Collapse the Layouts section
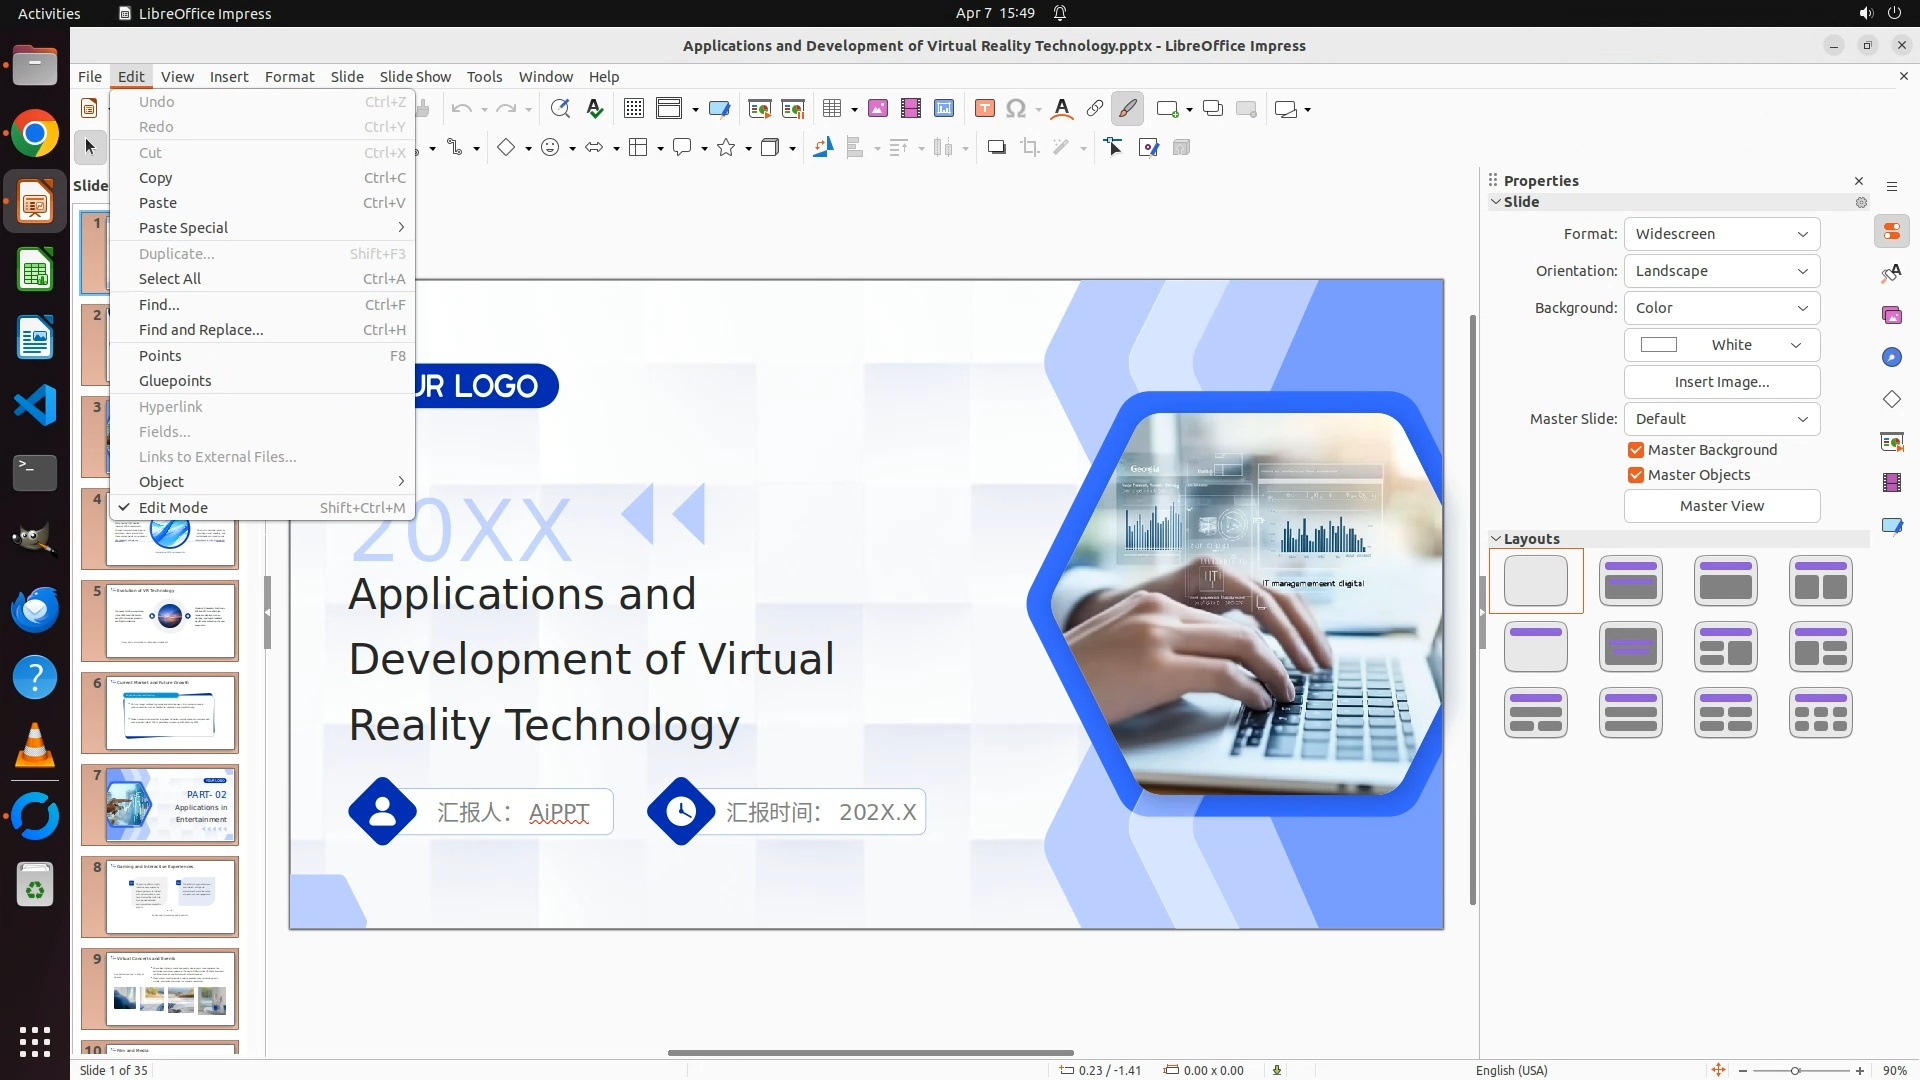This screenshot has width=1920, height=1080. (1497, 539)
